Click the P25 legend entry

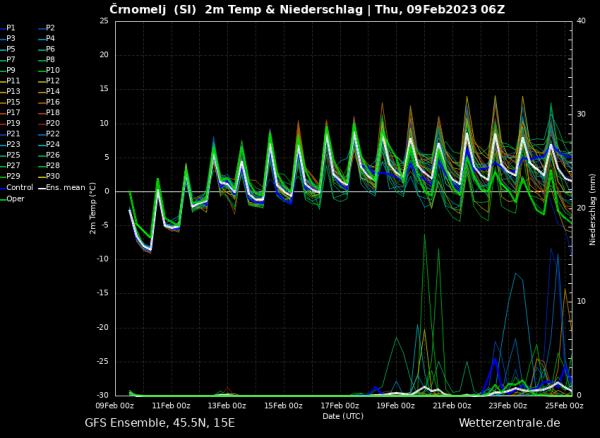click(x=10, y=155)
